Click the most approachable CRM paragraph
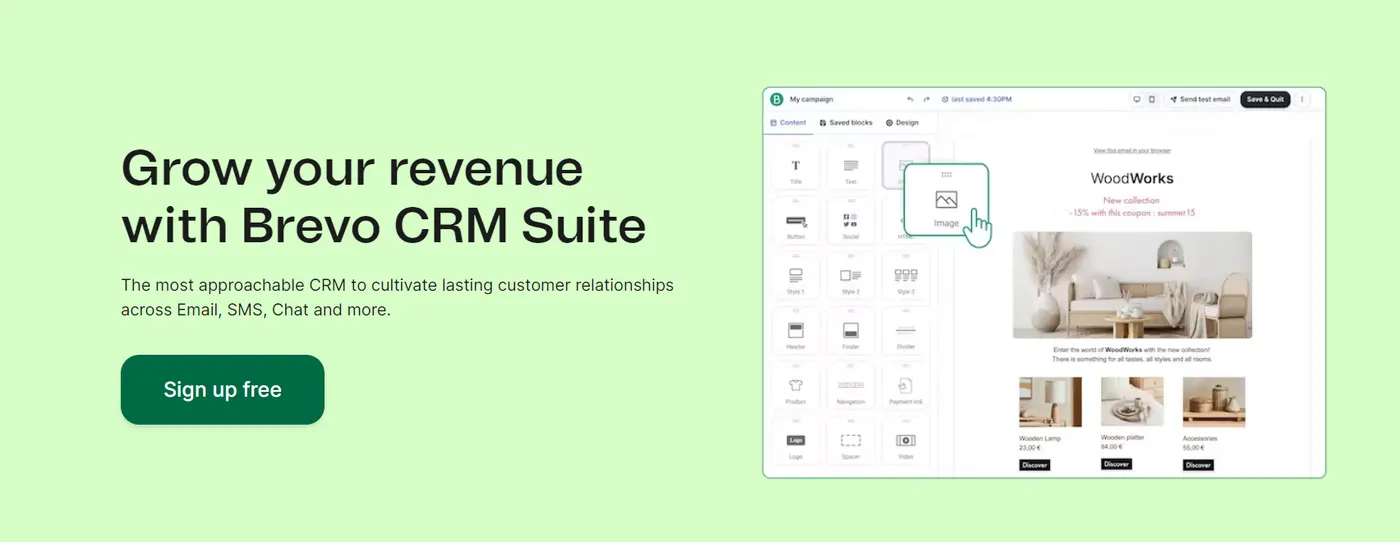1400x542 pixels. click(x=397, y=297)
